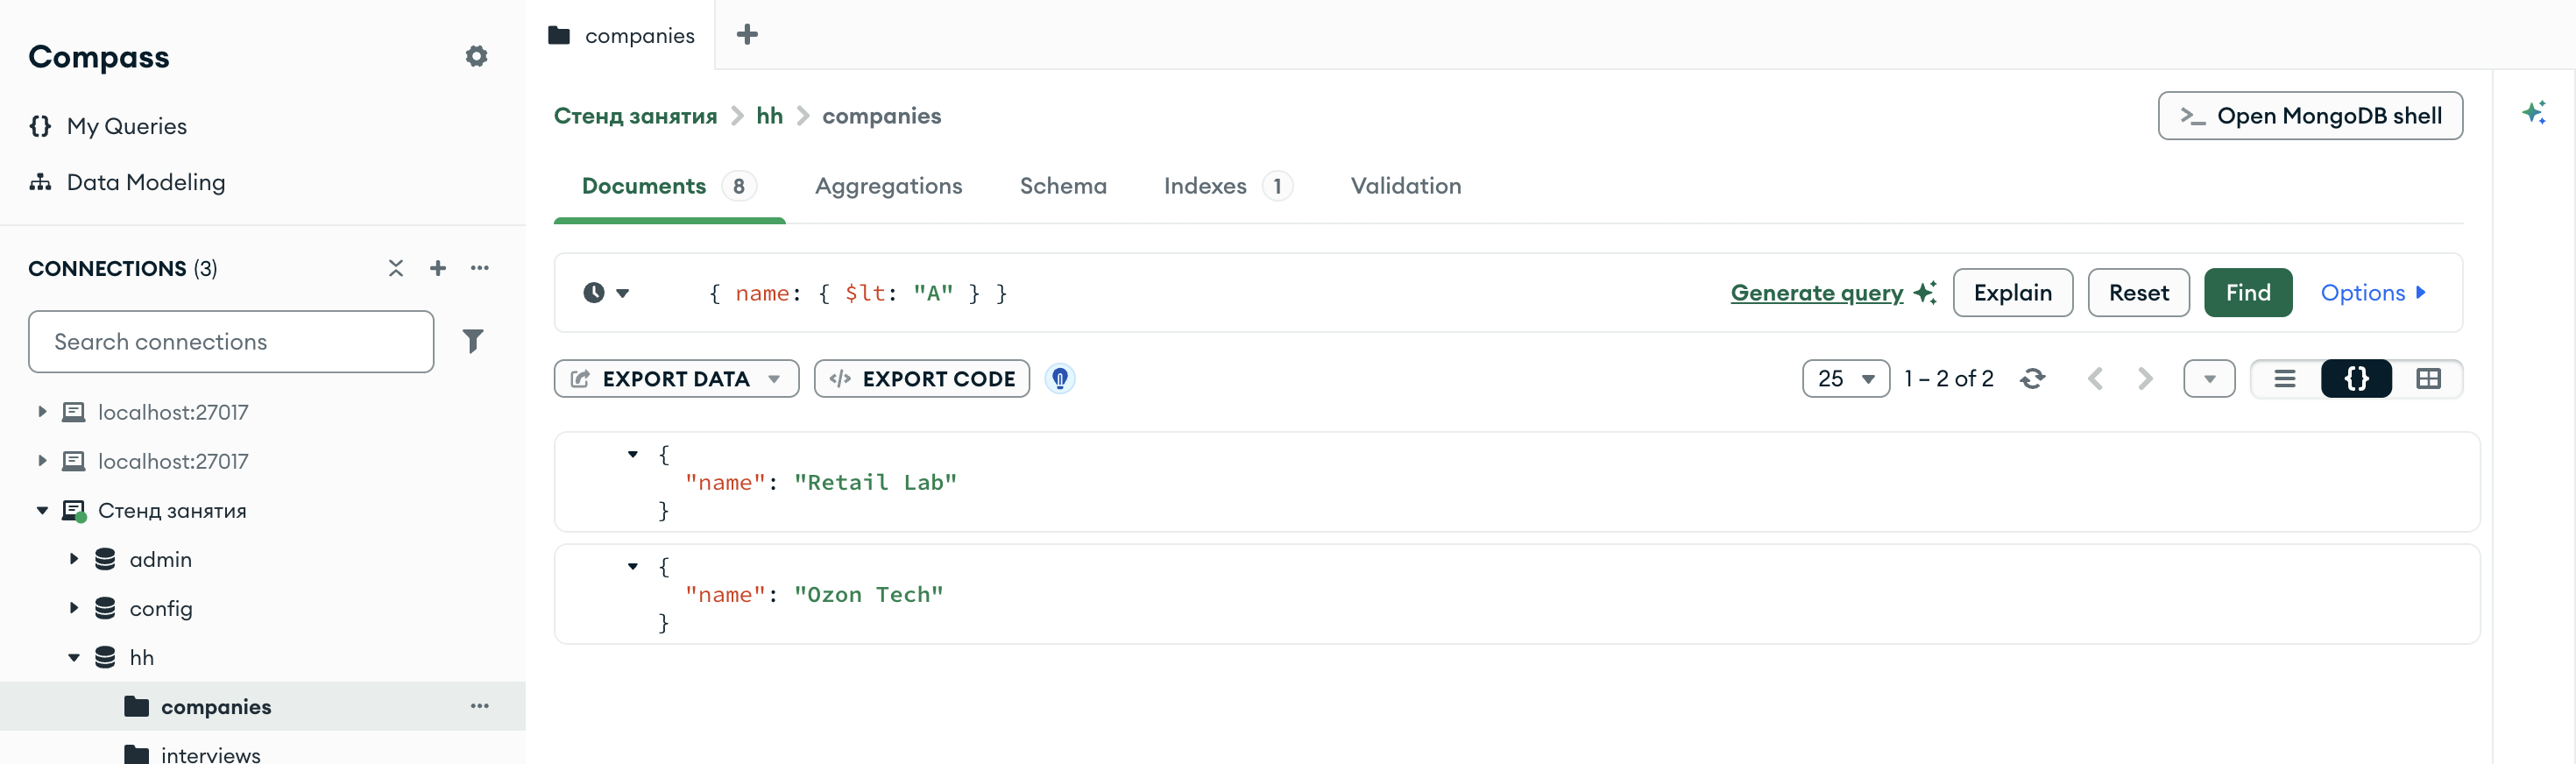The image size is (2576, 764).
Task: Click the Explain button
Action: 2012,293
